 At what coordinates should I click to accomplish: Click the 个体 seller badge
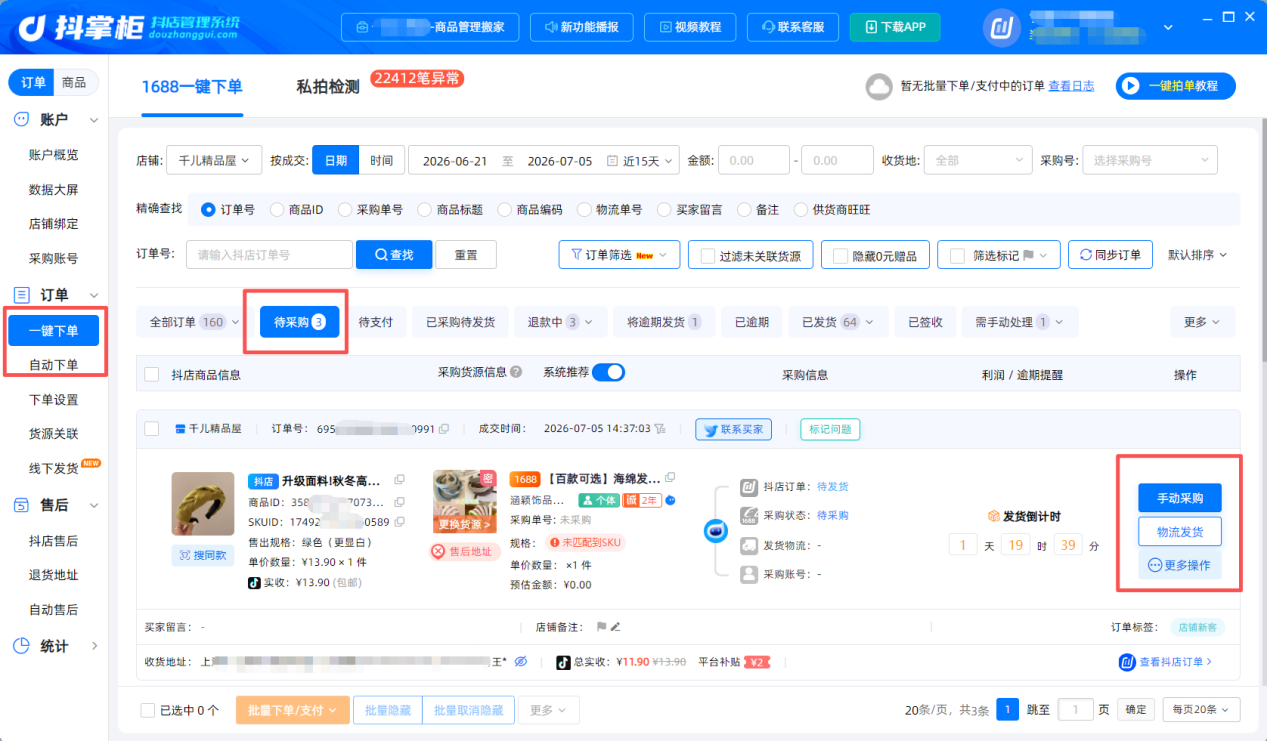tap(598, 500)
